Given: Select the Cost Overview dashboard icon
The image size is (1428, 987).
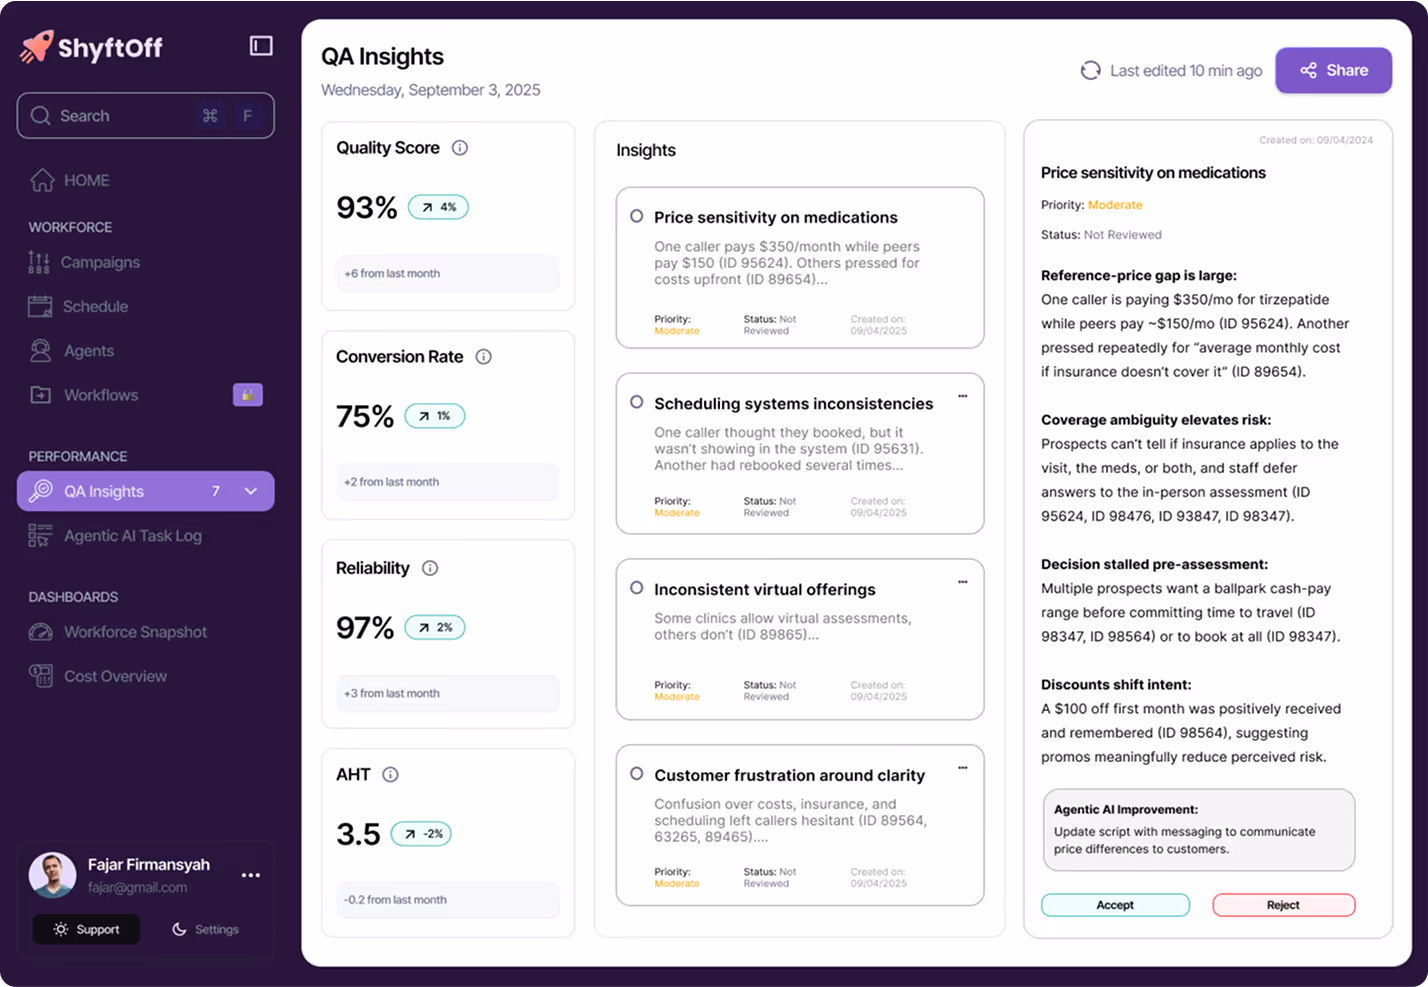Looking at the screenshot, I should (x=41, y=676).
